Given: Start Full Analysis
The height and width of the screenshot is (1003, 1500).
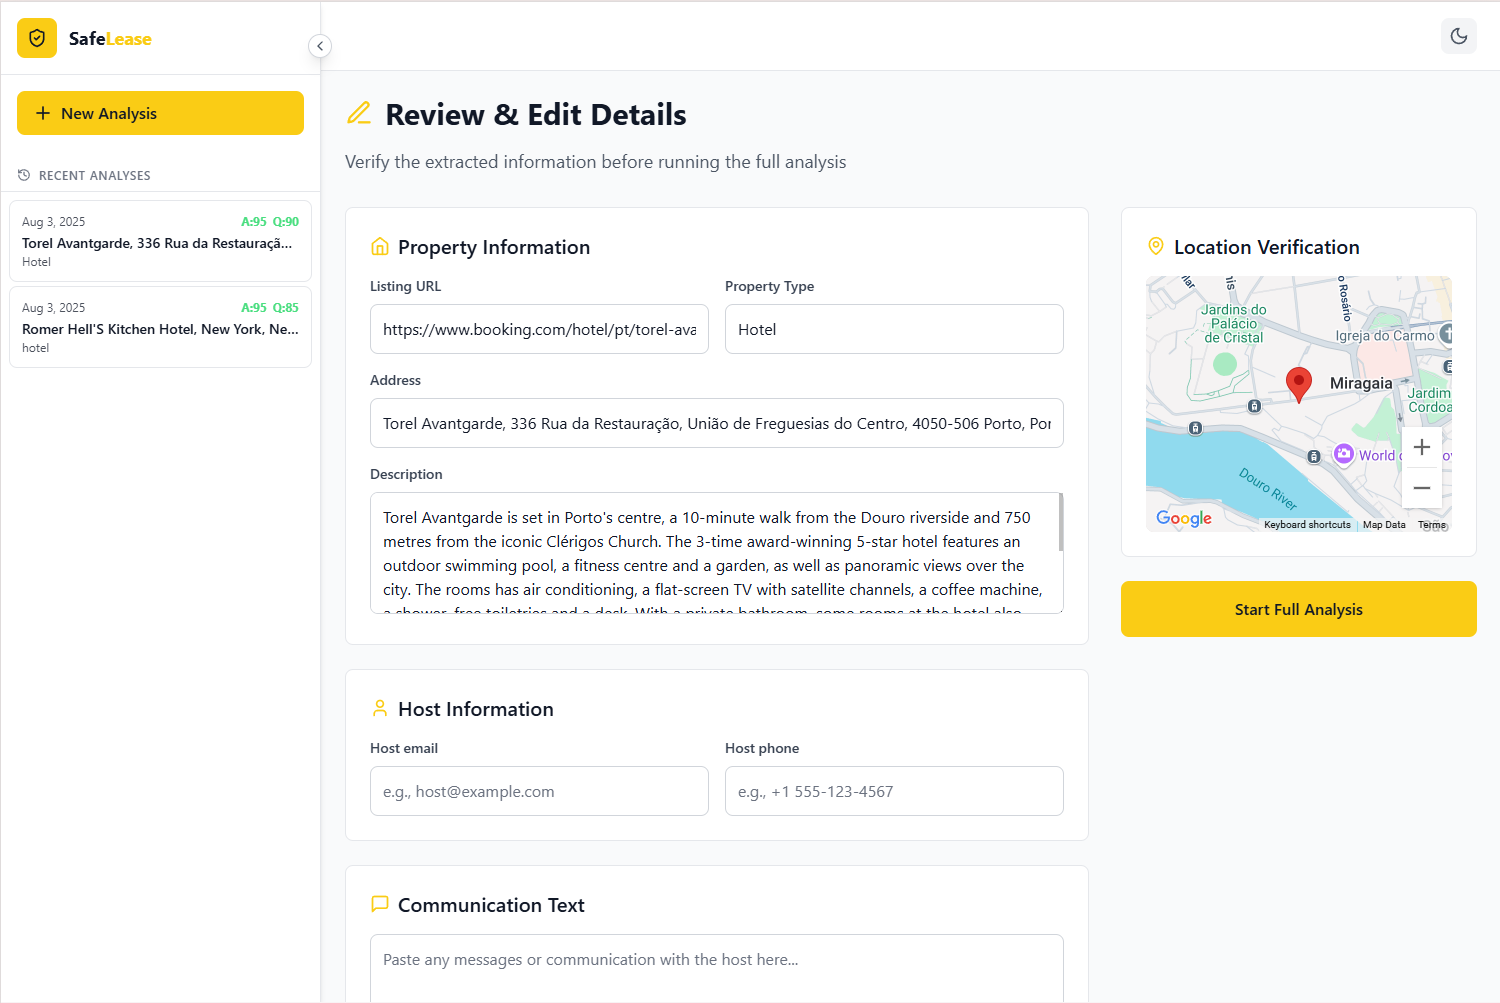Looking at the screenshot, I should [1298, 609].
